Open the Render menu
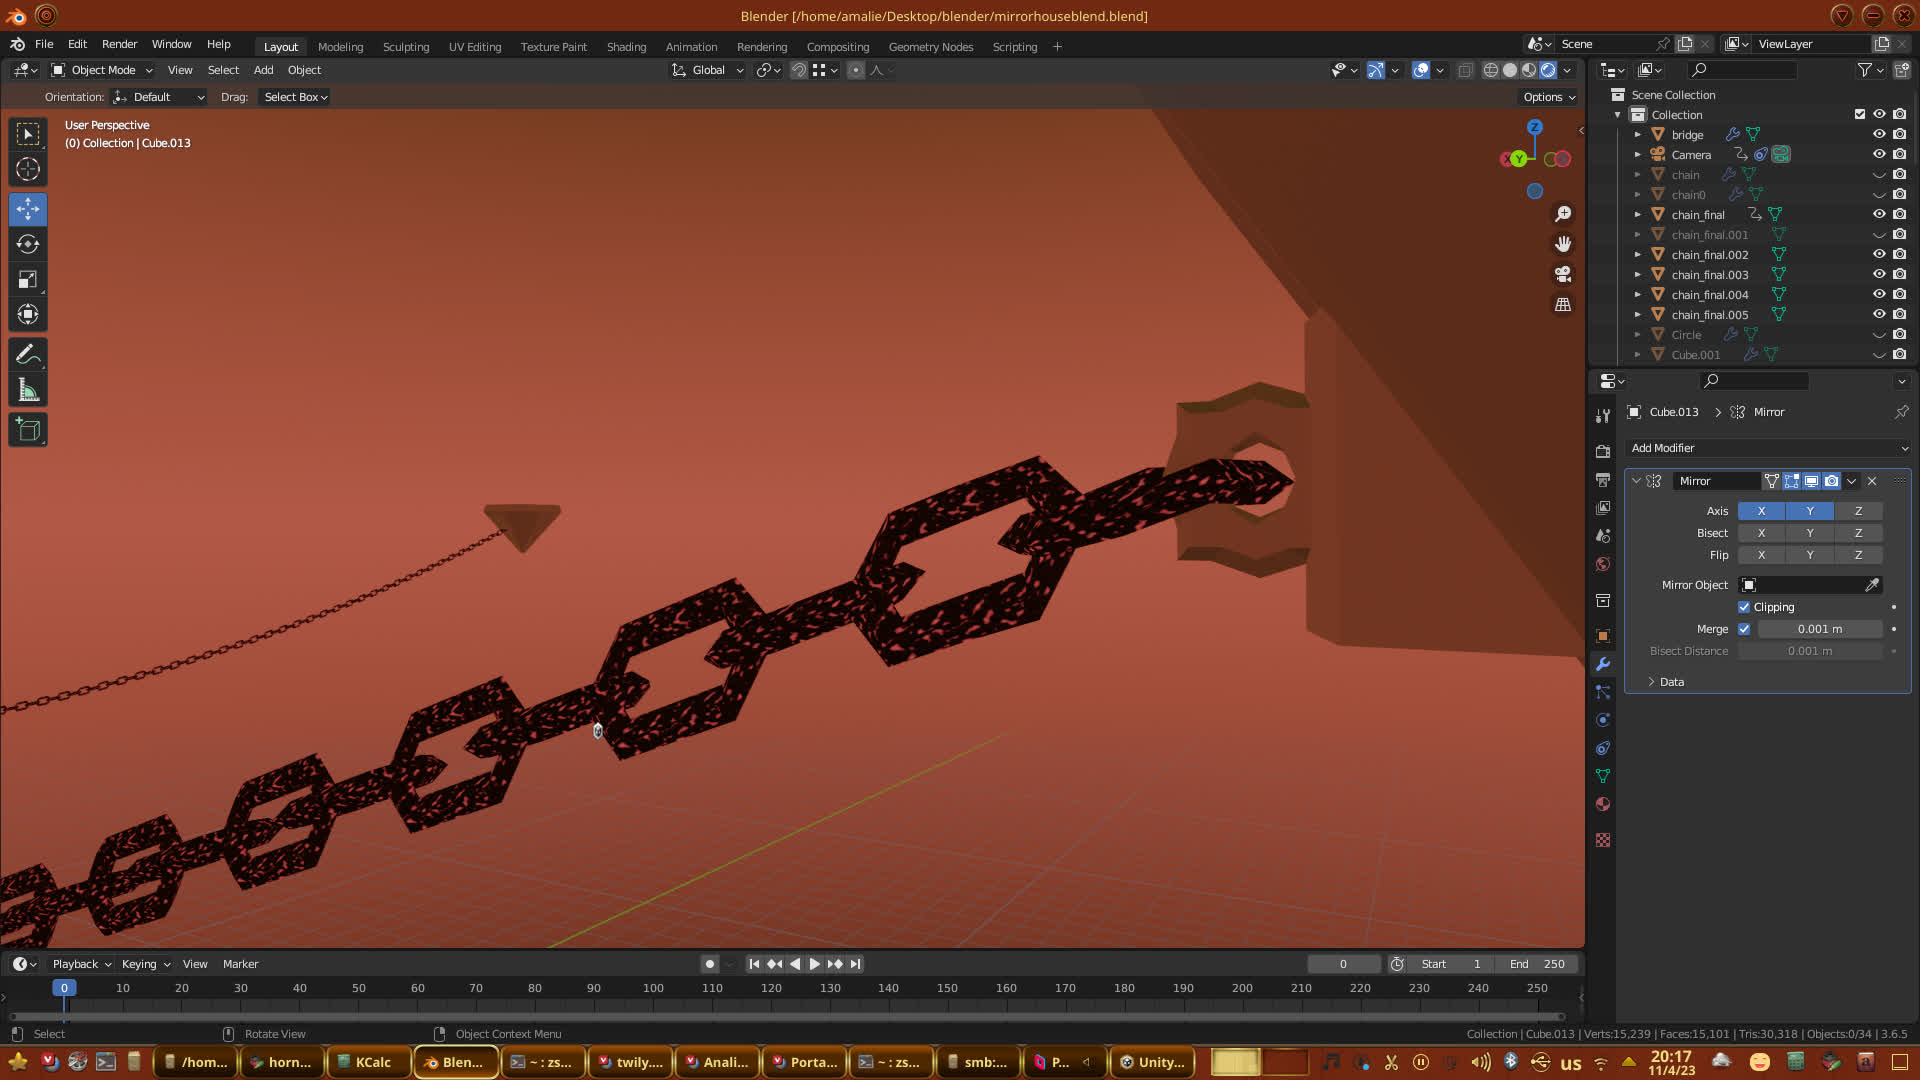The height and width of the screenshot is (1080, 1920). [x=119, y=44]
